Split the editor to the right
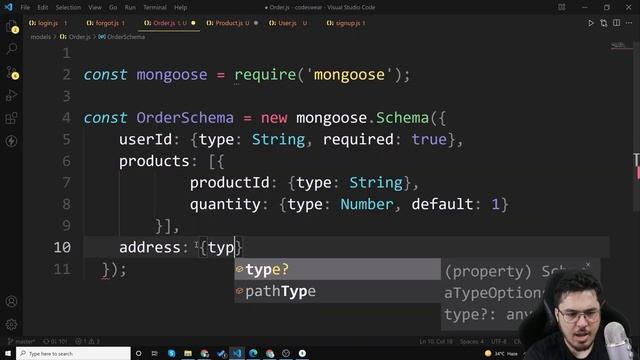The image size is (640, 360). coord(617,23)
